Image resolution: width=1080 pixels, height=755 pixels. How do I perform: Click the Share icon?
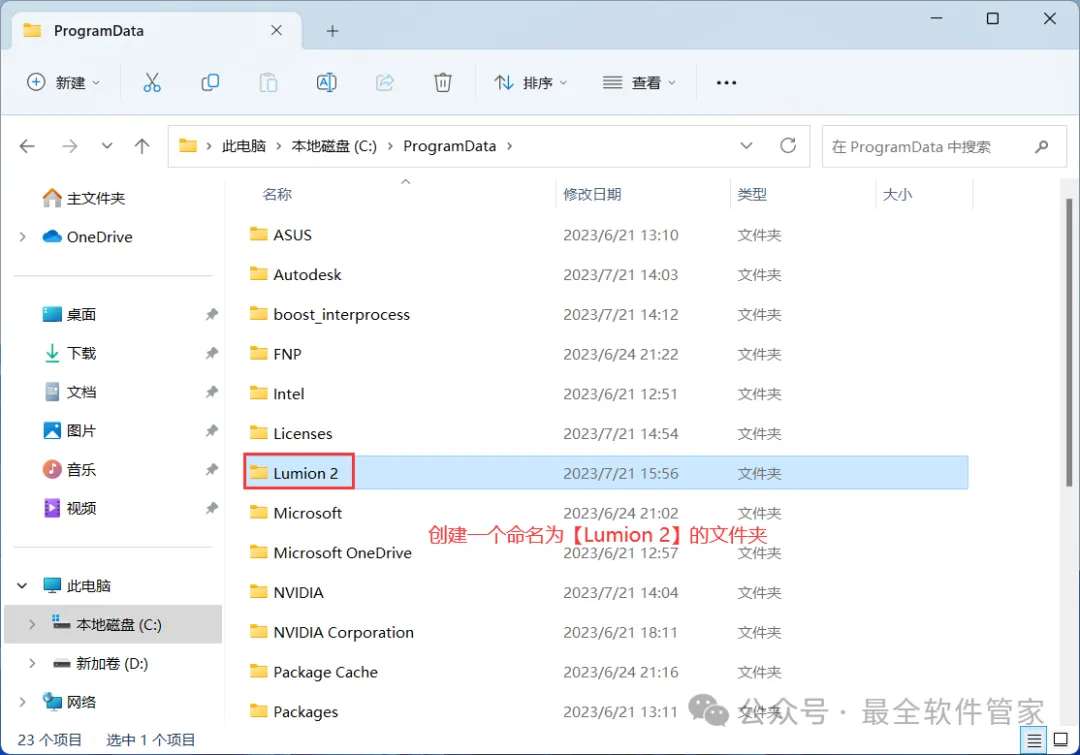[x=385, y=83]
